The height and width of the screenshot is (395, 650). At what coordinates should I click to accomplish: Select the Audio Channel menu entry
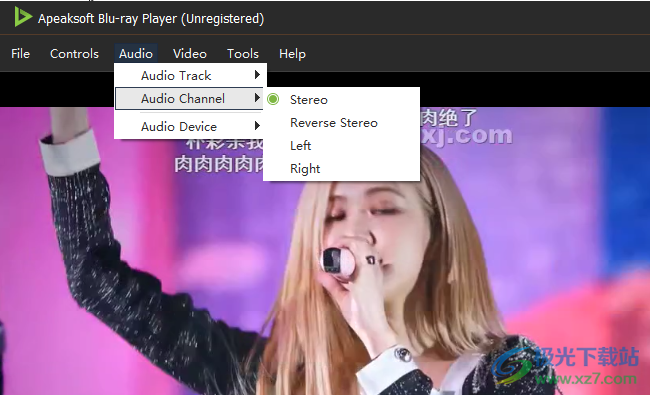(x=189, y=99)
